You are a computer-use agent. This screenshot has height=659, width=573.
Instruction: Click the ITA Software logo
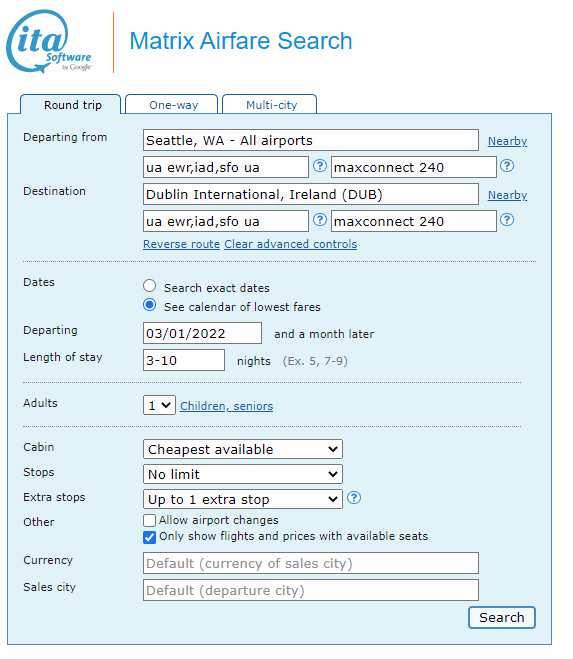(x=49, y=42)
